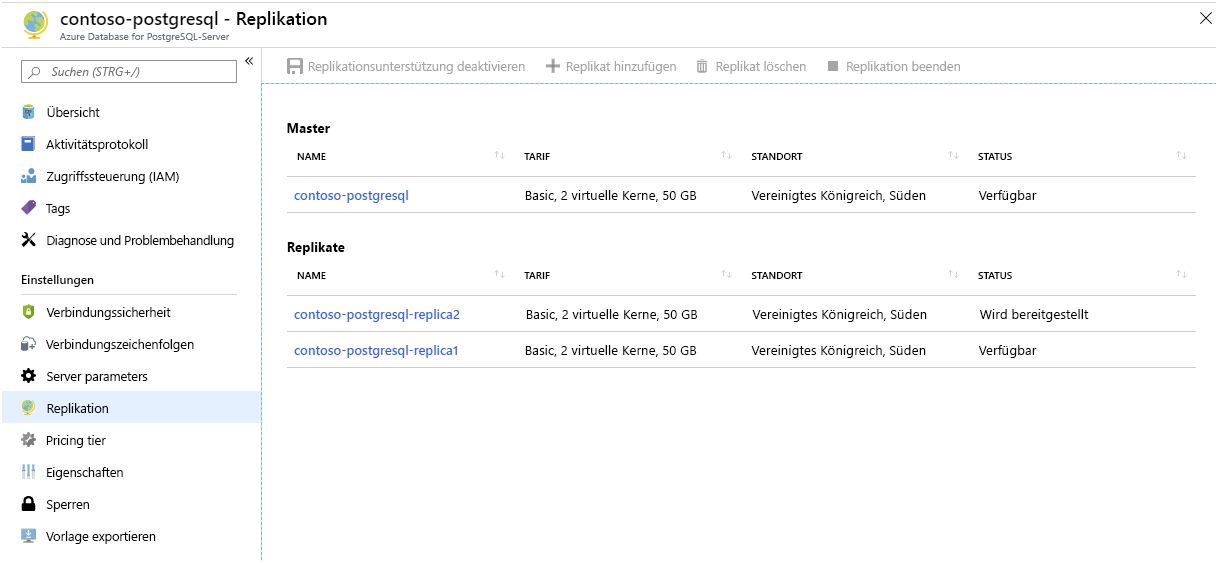Click the Verbindungssicherheit shield icon
1218x563 pixels.
(28, 312)
